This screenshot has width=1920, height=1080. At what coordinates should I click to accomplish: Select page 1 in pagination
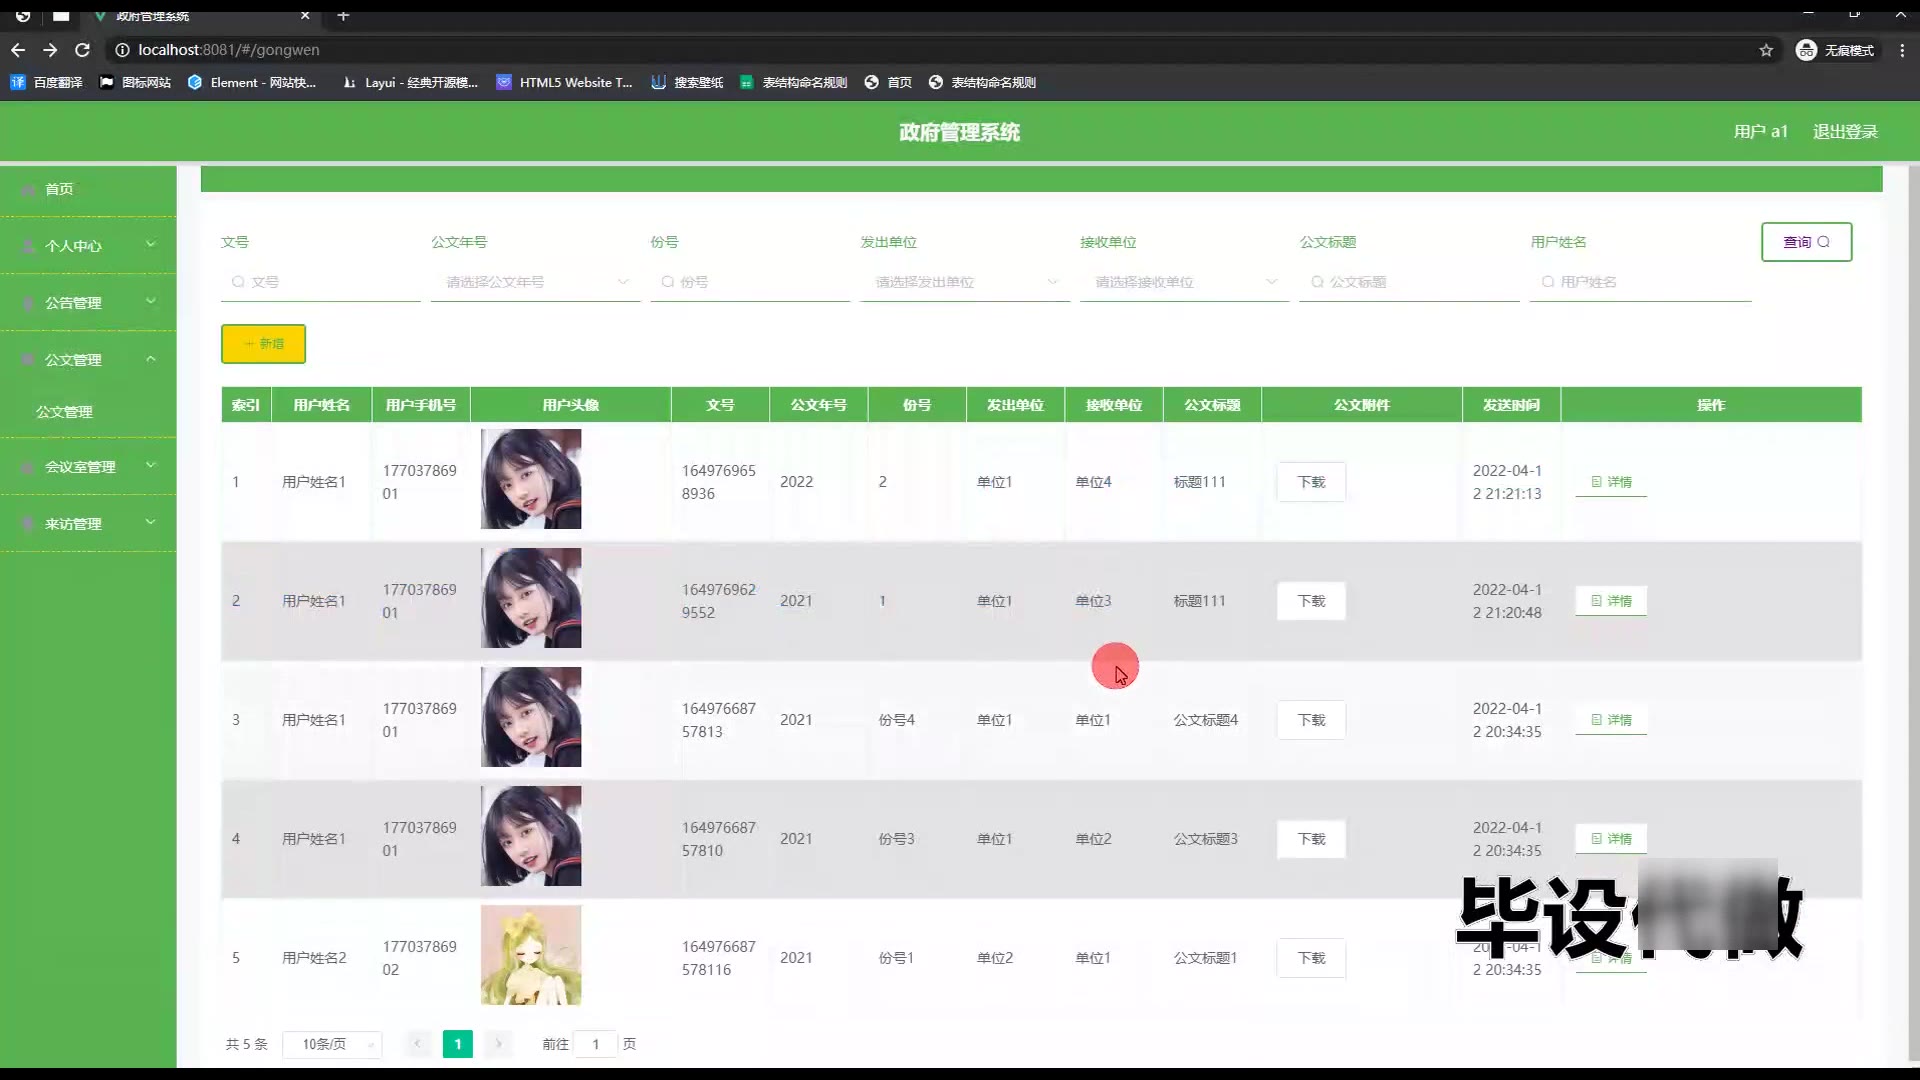458,1044
